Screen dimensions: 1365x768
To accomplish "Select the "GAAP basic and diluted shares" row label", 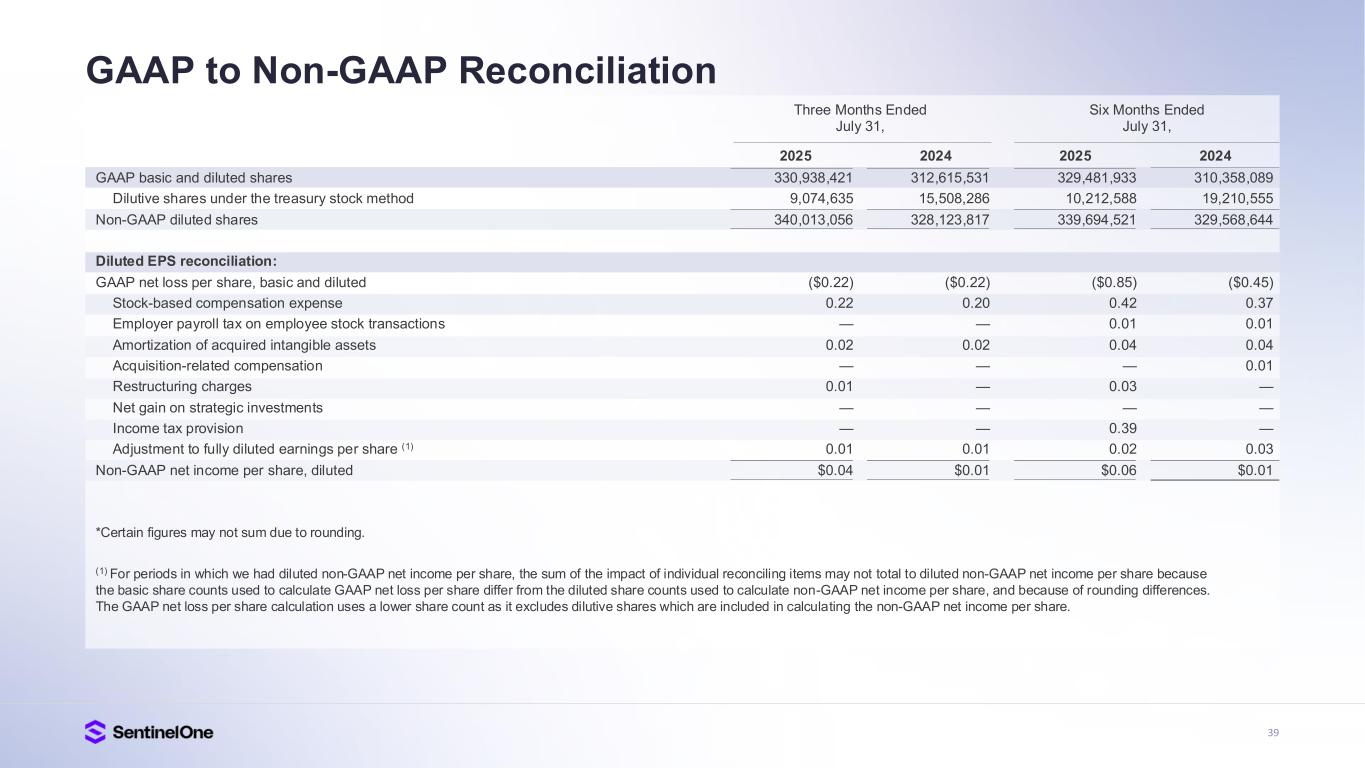I will (x=194, y=178).
